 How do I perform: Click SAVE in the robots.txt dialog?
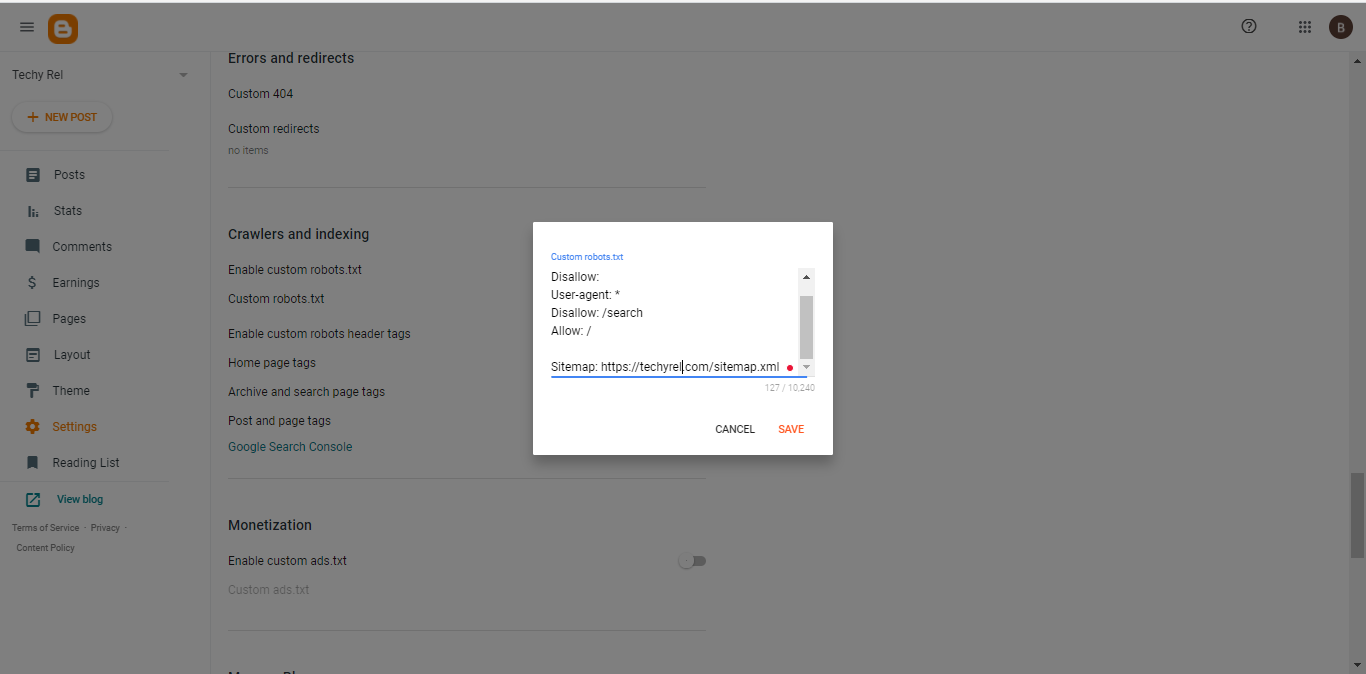791,429
